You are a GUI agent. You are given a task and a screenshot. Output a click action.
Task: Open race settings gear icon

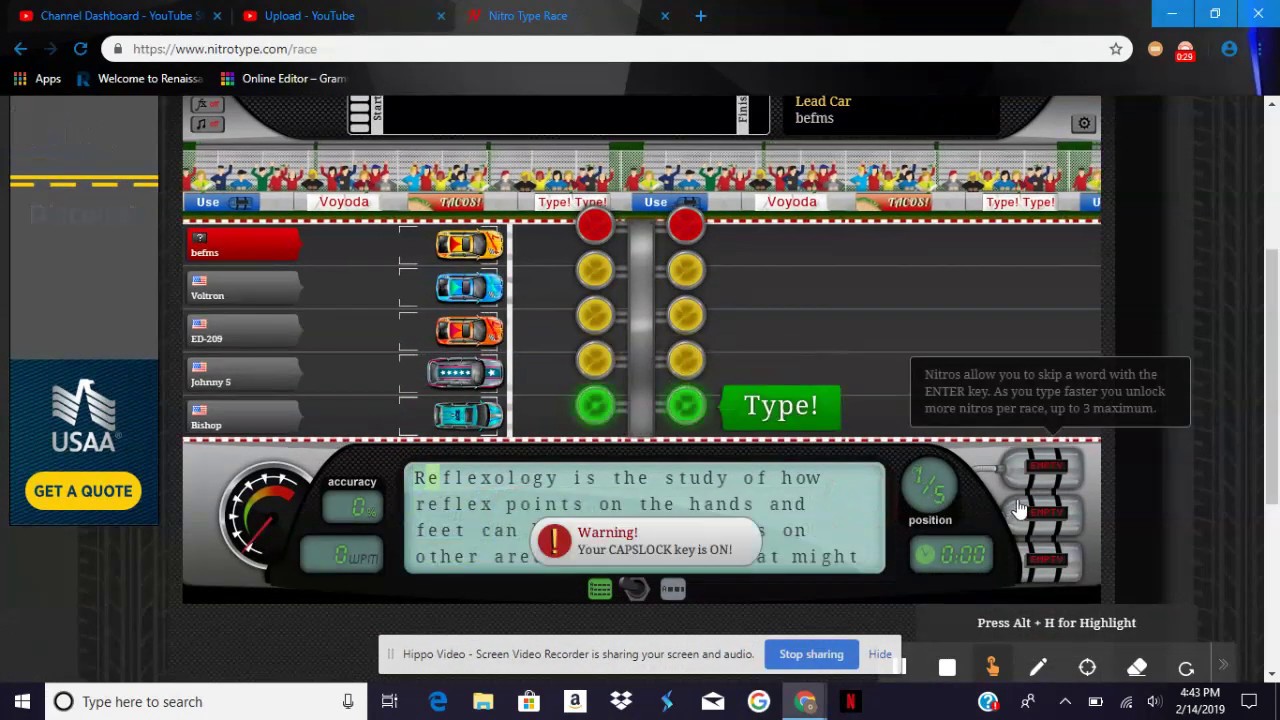[1084, 123]
